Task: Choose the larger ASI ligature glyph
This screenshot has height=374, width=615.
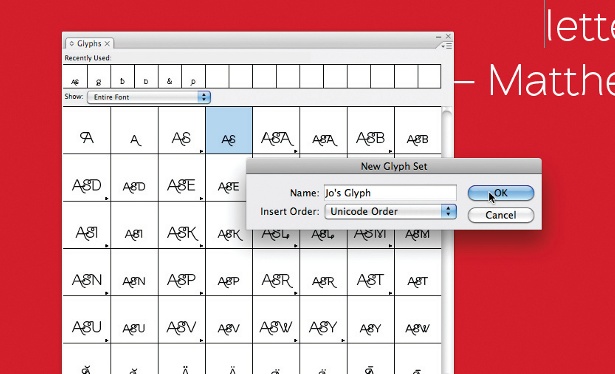Action: click(x=87, y=225)
